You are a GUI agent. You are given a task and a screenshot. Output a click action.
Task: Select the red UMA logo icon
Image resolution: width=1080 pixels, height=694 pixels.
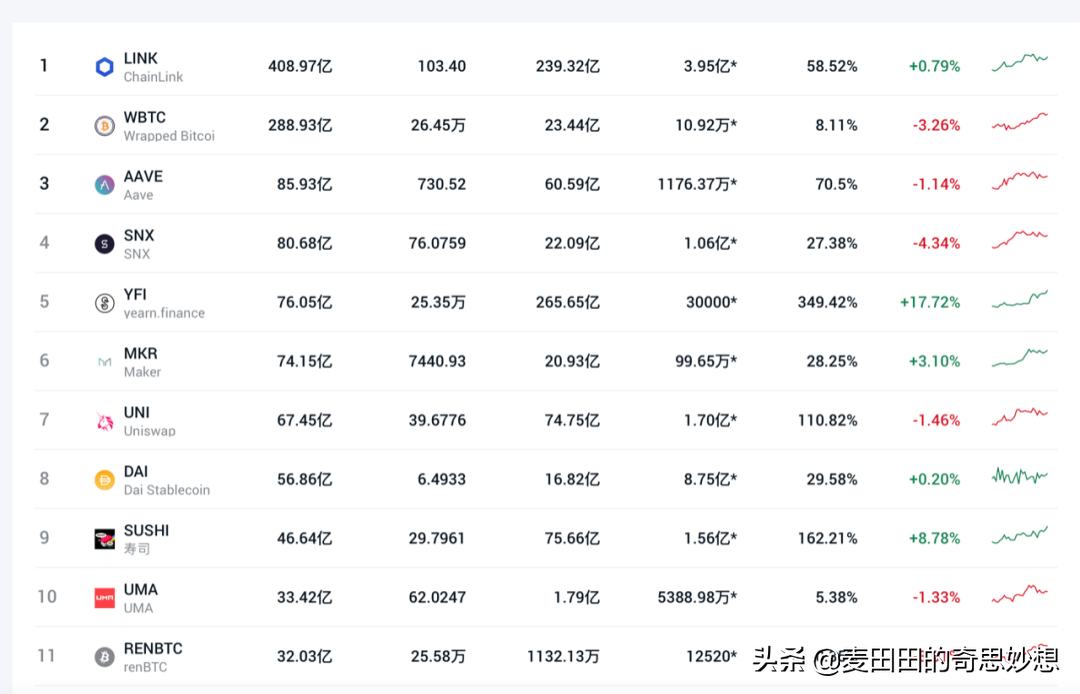coord(104,598)
